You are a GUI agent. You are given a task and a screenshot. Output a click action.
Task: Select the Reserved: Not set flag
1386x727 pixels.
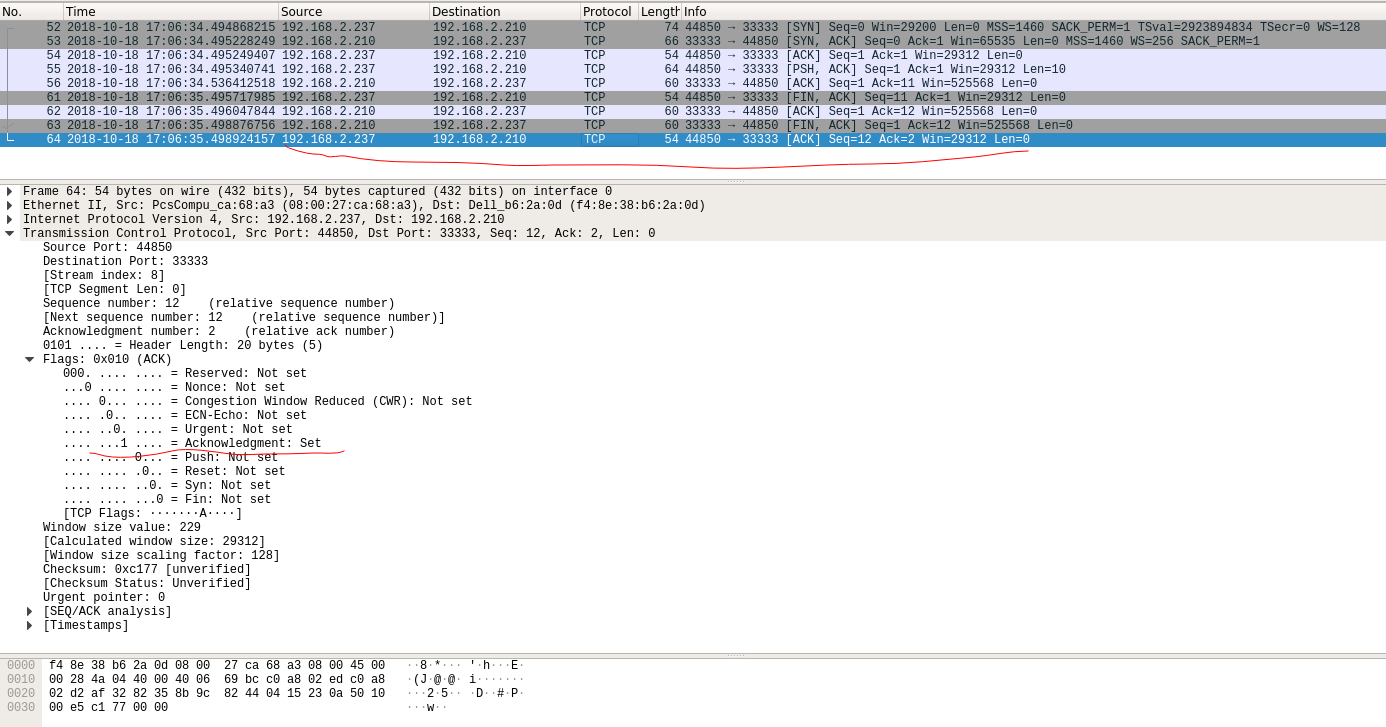[x=185, y=374]
